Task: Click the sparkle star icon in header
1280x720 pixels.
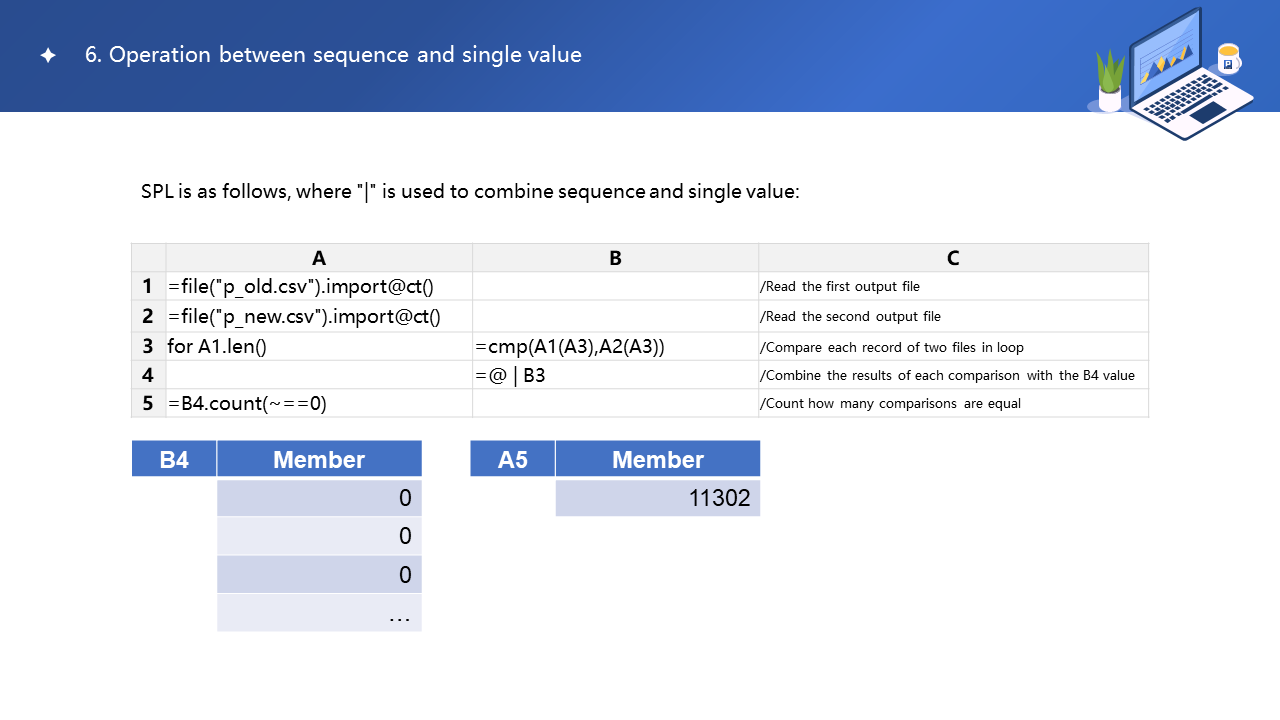Action: click(48, 56)
